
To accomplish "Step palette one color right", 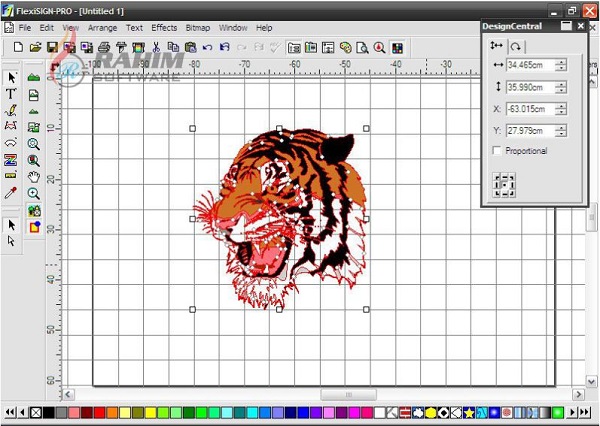I will [572, 412].
